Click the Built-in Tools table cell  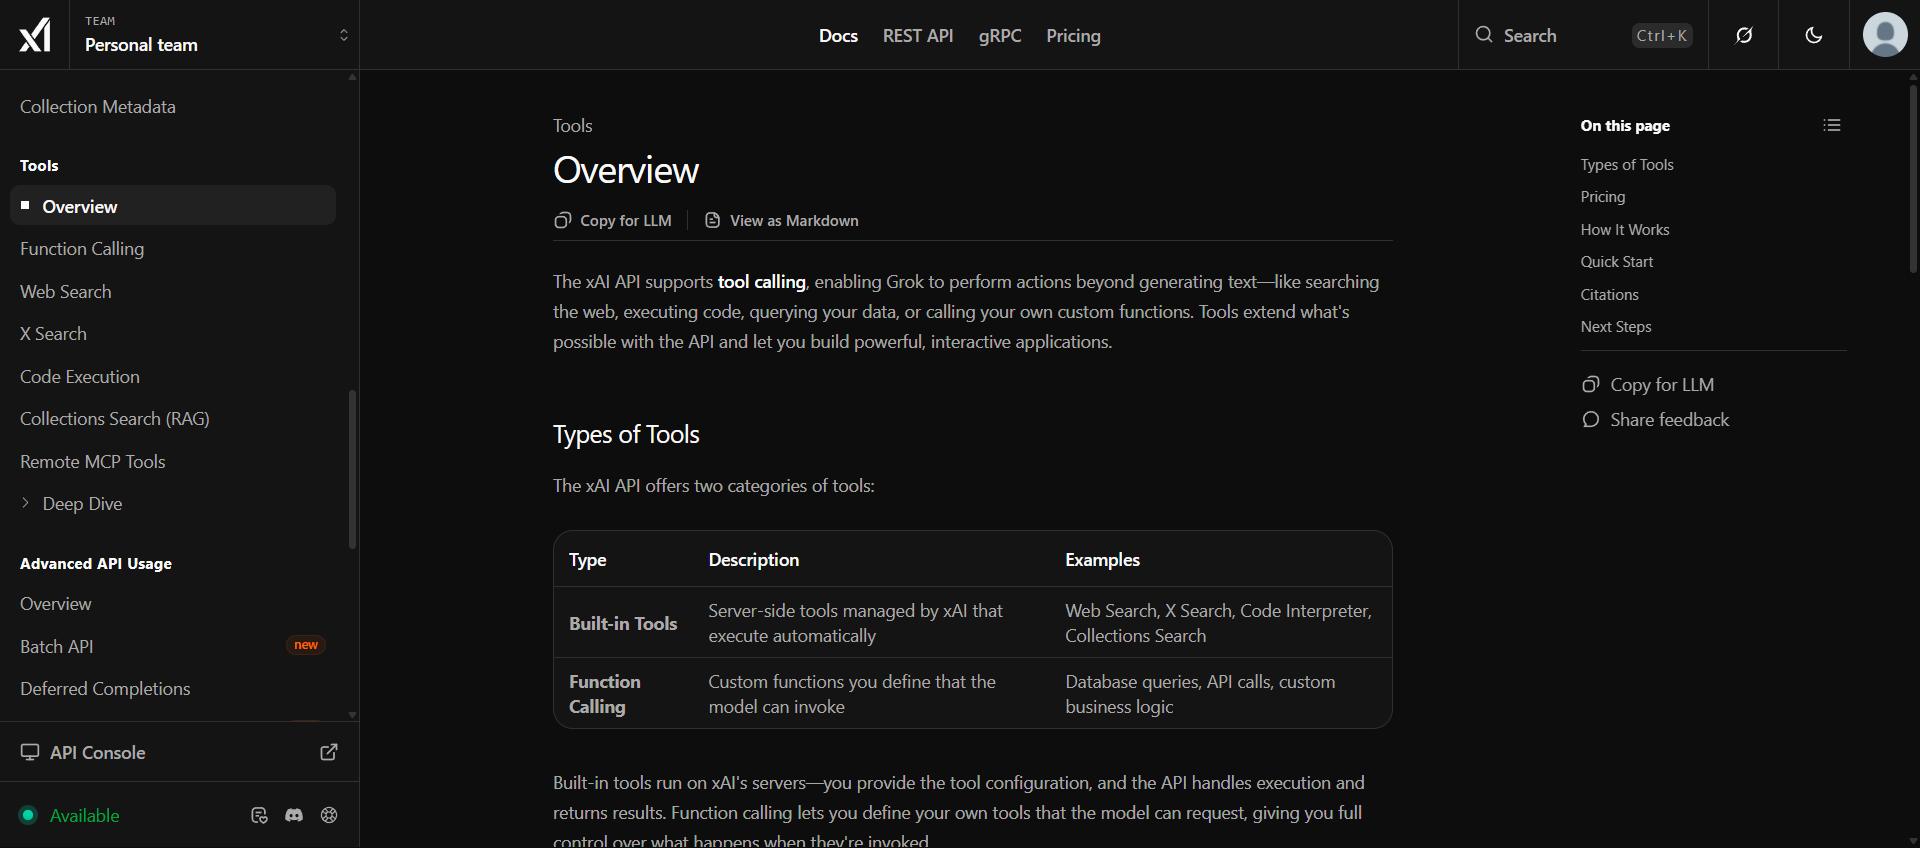(x=623, y=623)
